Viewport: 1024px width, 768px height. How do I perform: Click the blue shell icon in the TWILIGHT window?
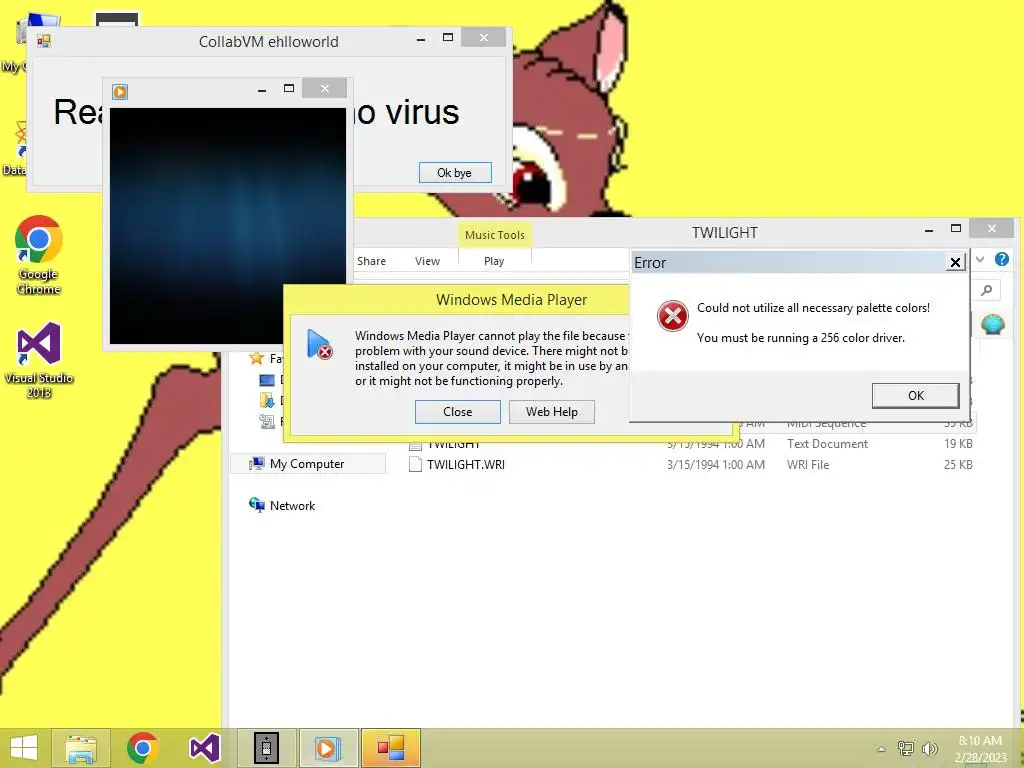993,324
